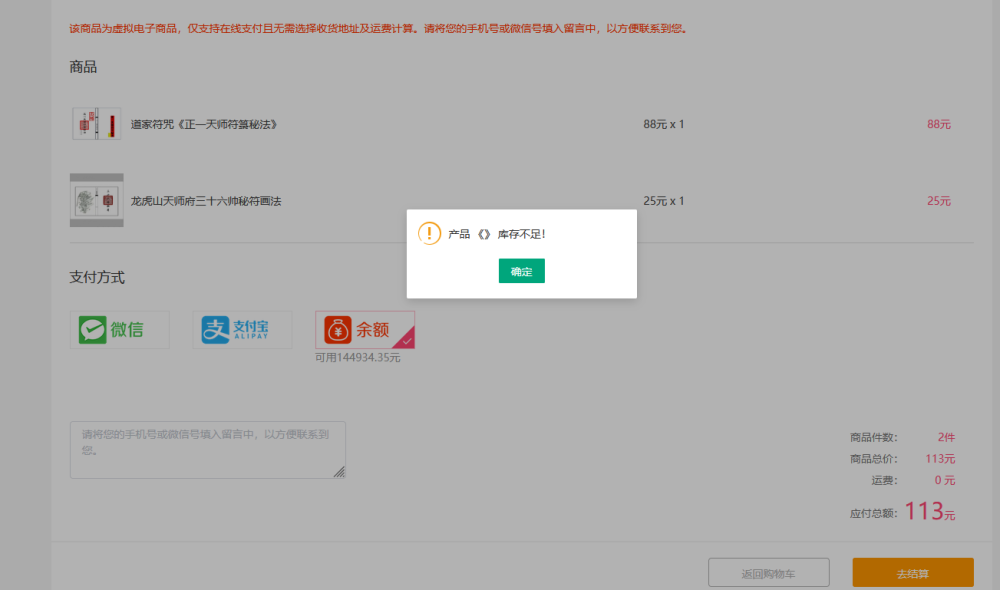Click 返回购物车 return to cart button
Viewport: 1000px width, 590px height.
(x=768, y=573)
